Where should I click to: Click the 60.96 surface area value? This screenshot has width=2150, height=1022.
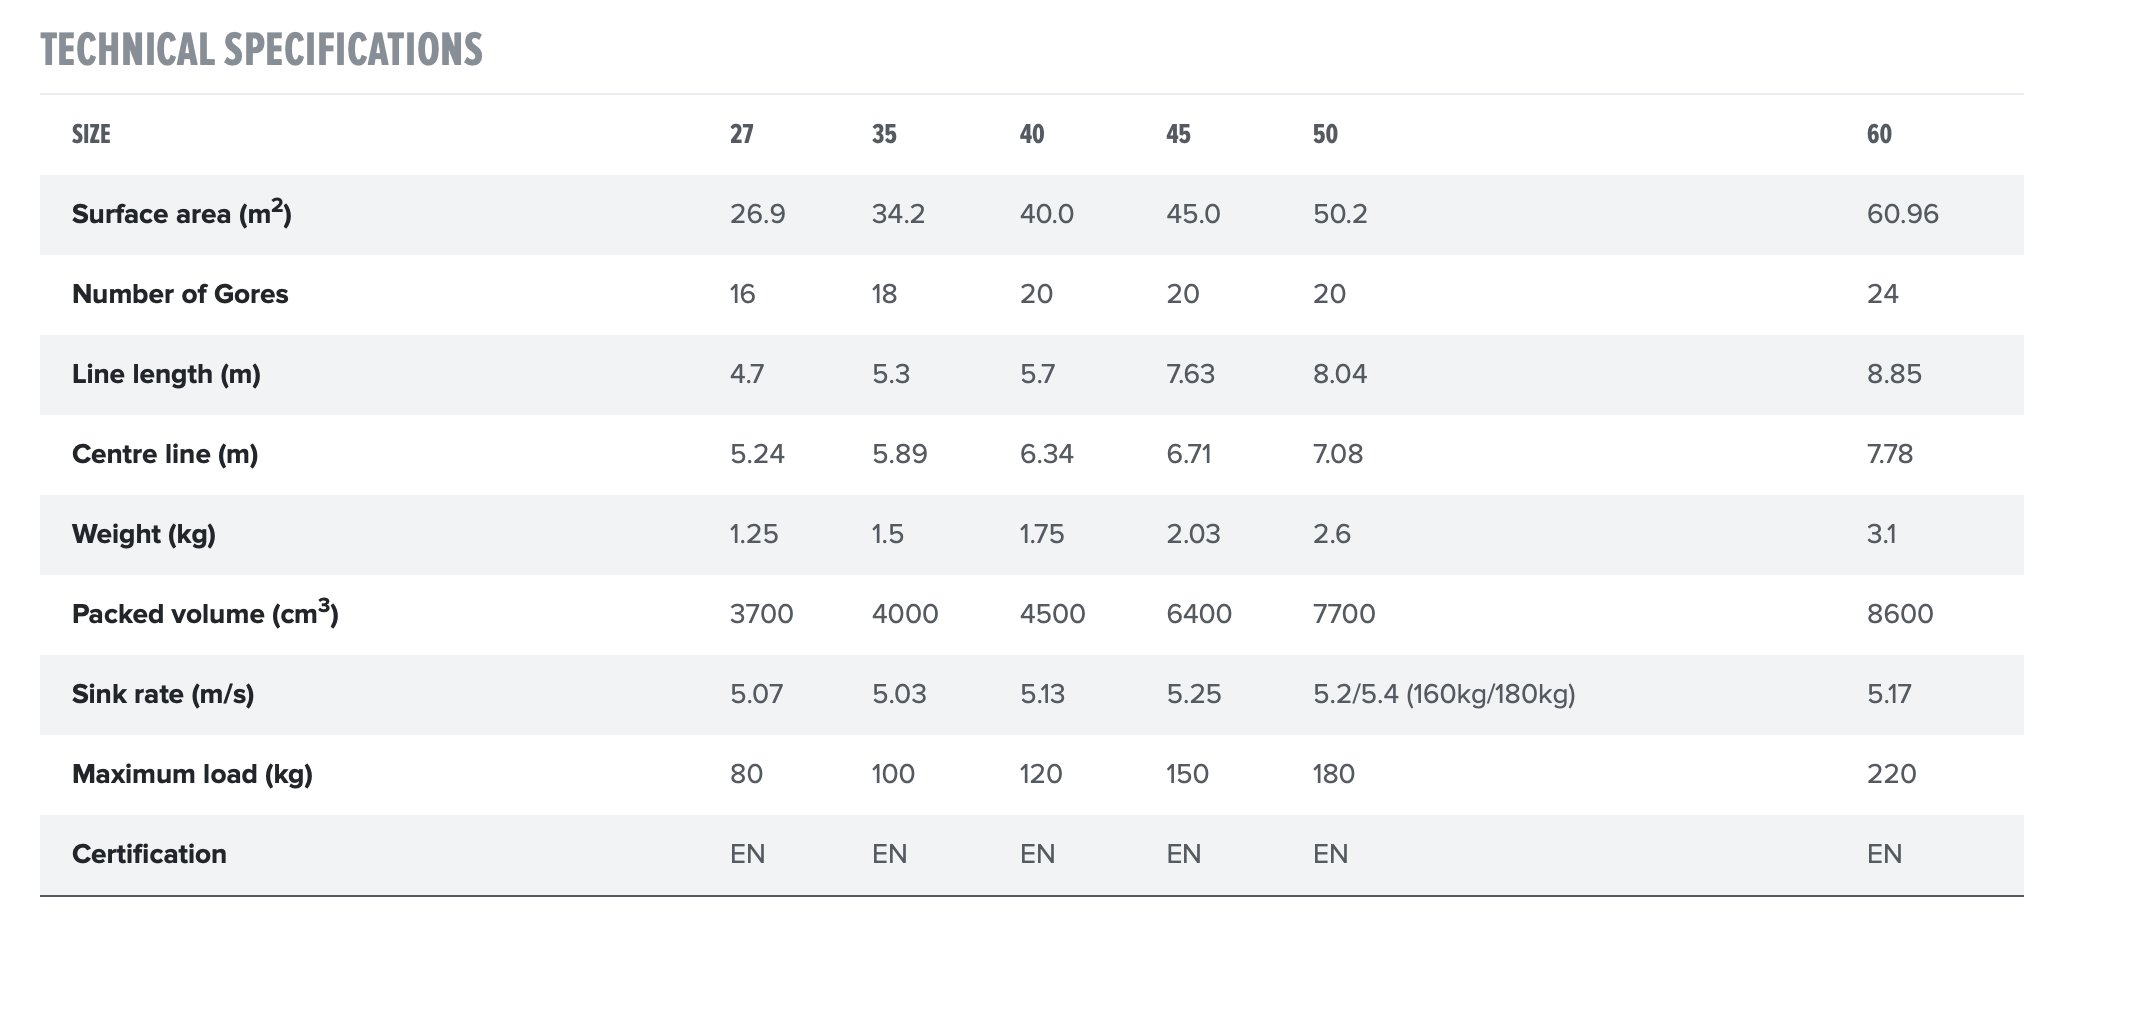[x=1902, y=214]
